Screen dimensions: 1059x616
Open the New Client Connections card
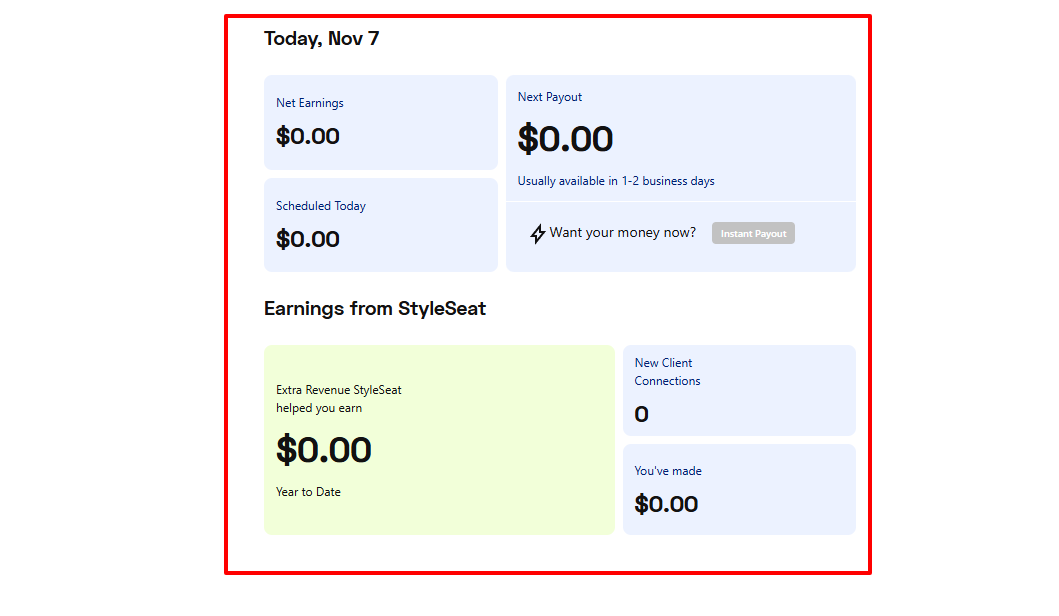point(739,390)
